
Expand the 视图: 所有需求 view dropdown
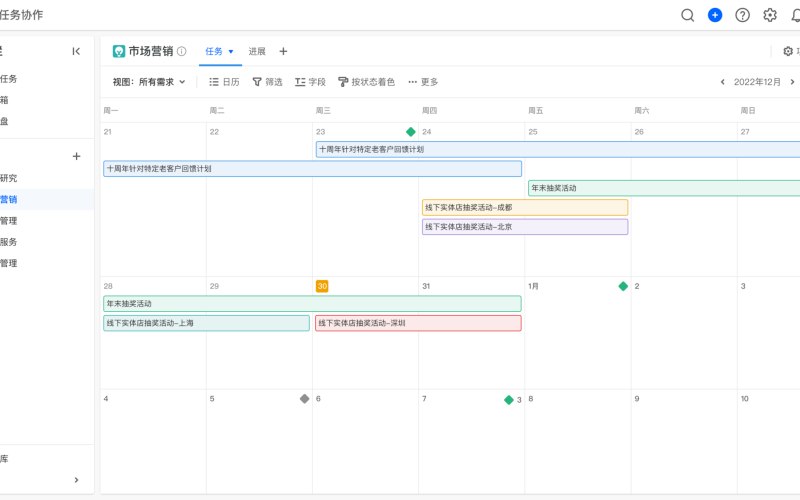click(149, 82)
